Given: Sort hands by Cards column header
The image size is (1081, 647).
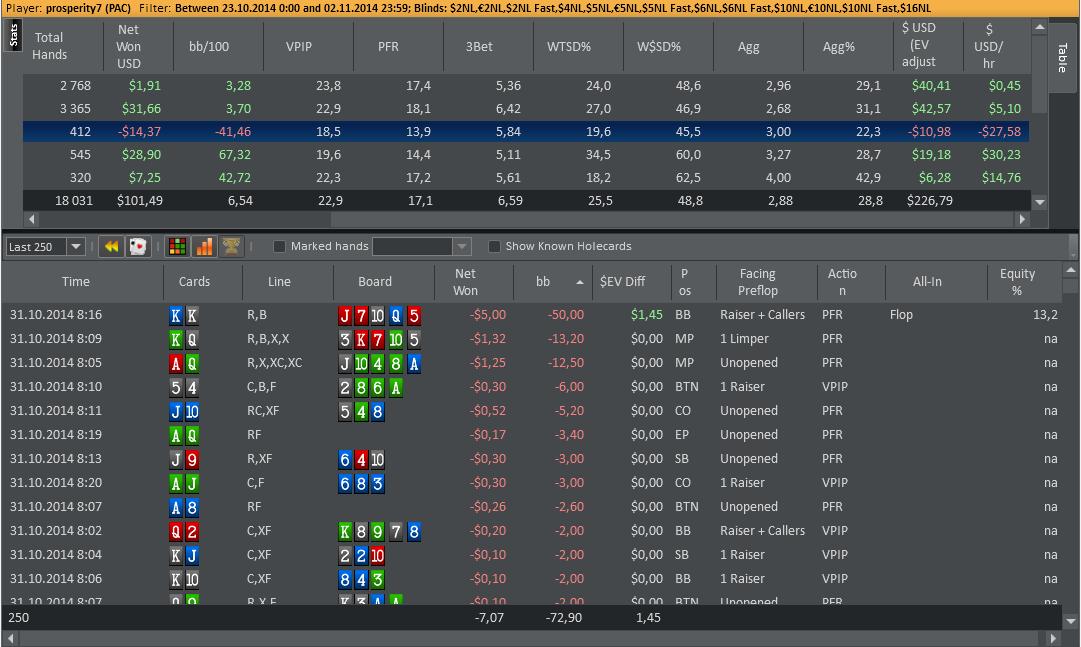Looking at the screenshot, I should tap(194, 281).
